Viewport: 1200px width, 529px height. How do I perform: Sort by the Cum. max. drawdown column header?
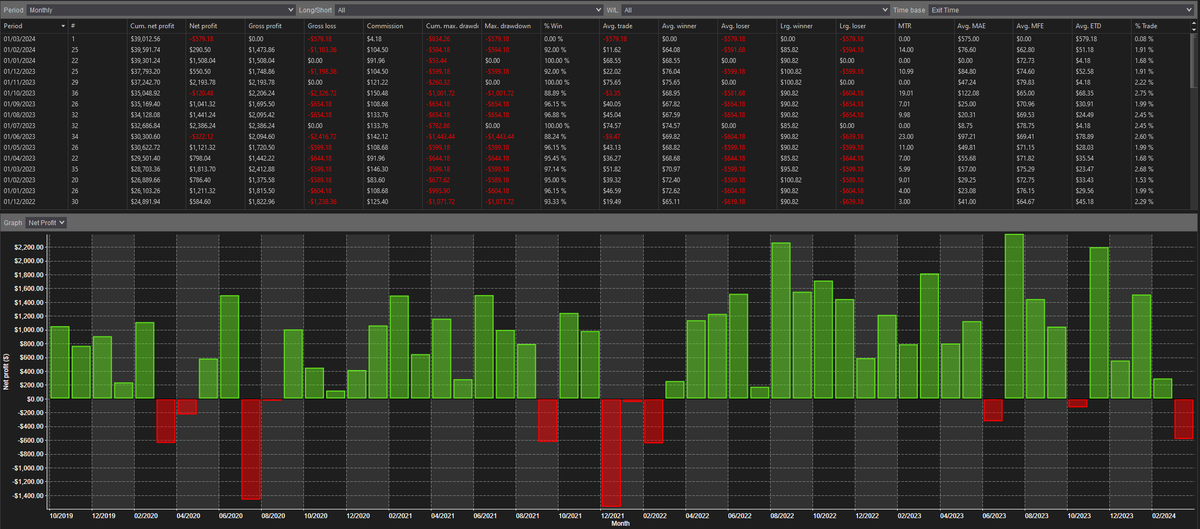[x=451, y=25]
